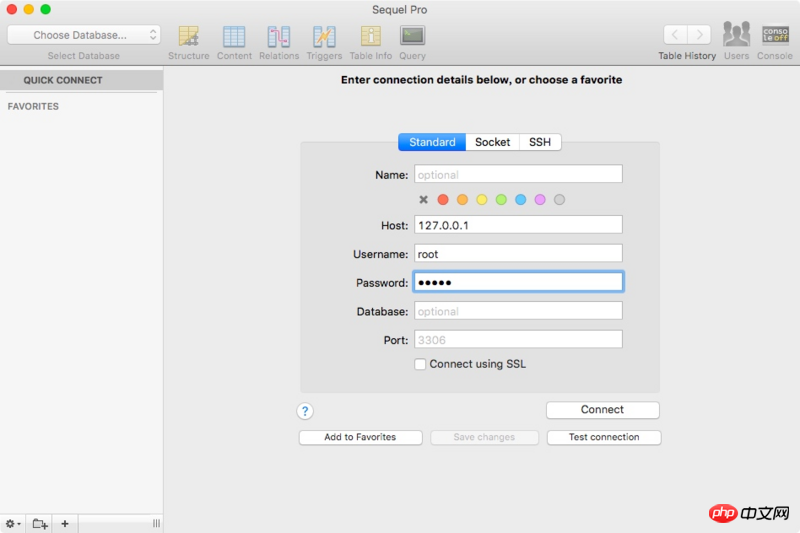Screen dimensions: 800x533
Task: Open the help question mark button
Action: point(305,411)
